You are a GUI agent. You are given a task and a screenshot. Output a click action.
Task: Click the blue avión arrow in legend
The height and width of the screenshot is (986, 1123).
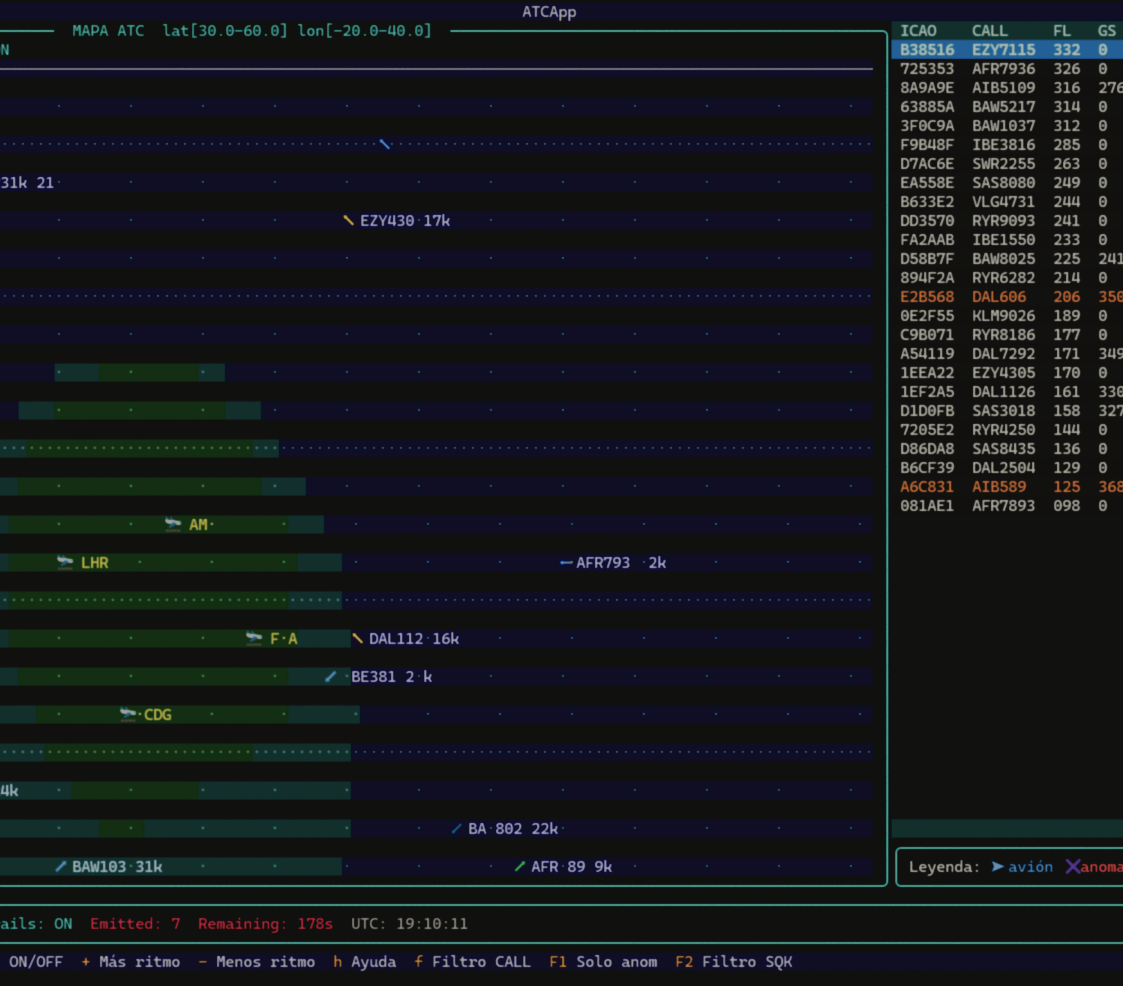997,867
